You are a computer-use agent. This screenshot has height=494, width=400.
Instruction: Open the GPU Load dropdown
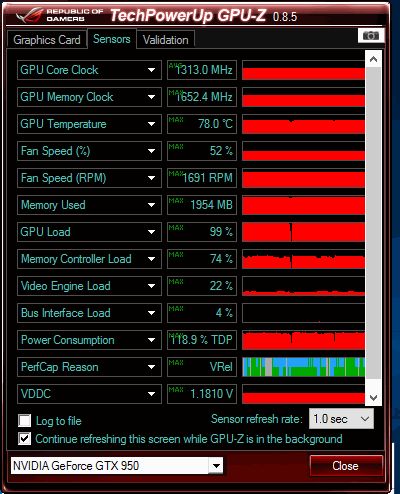point(89,232)
